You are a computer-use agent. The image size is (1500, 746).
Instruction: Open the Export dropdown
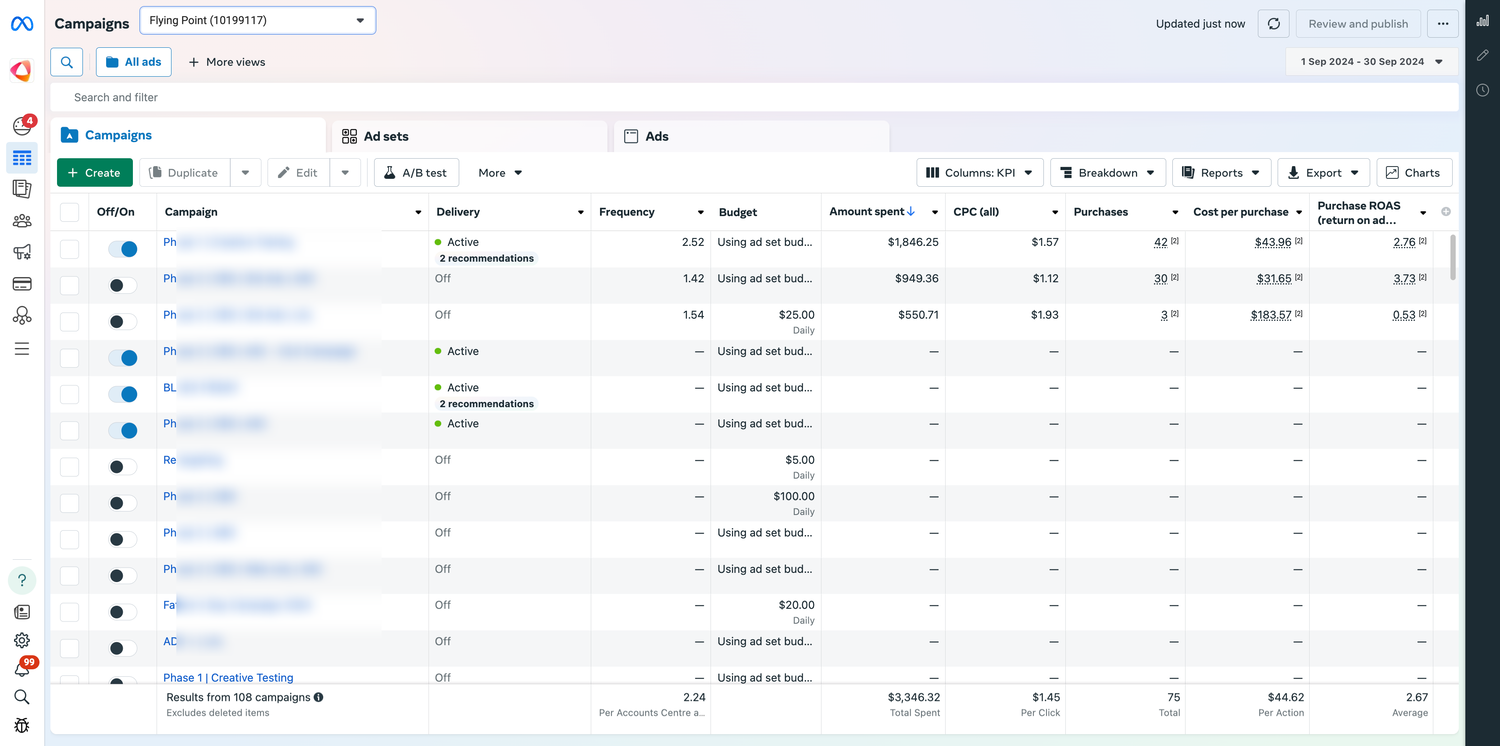click(x=1324, y=173)
